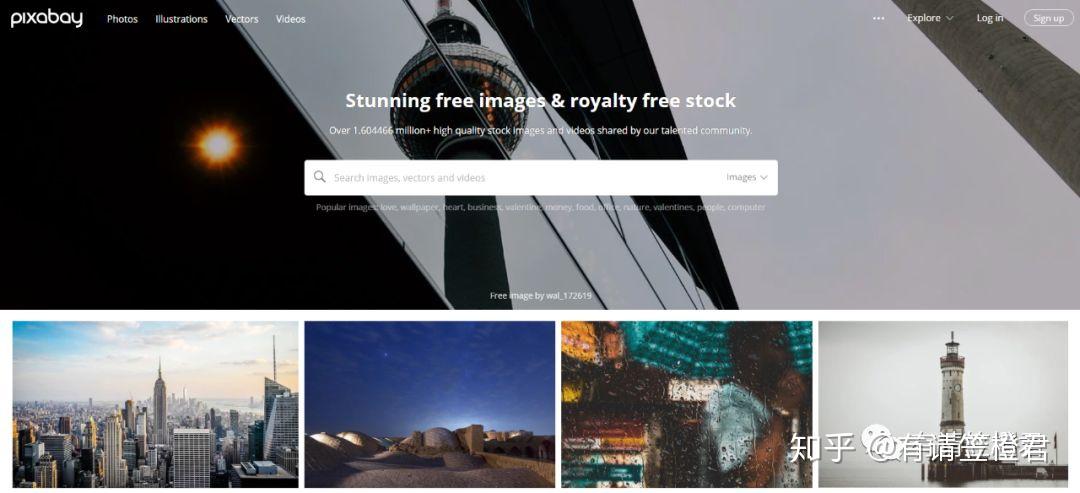Open the New York skyline thumbnail

[x=156, y=404]
